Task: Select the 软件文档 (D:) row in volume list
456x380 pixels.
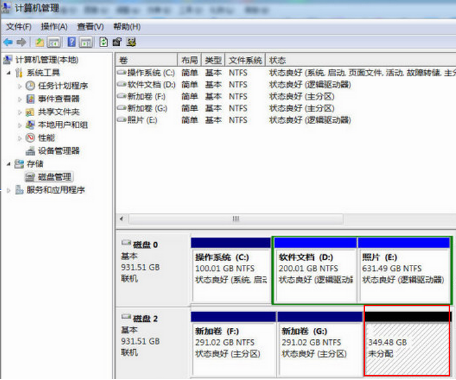Action: pyautogui.click(x=286, y=85)
